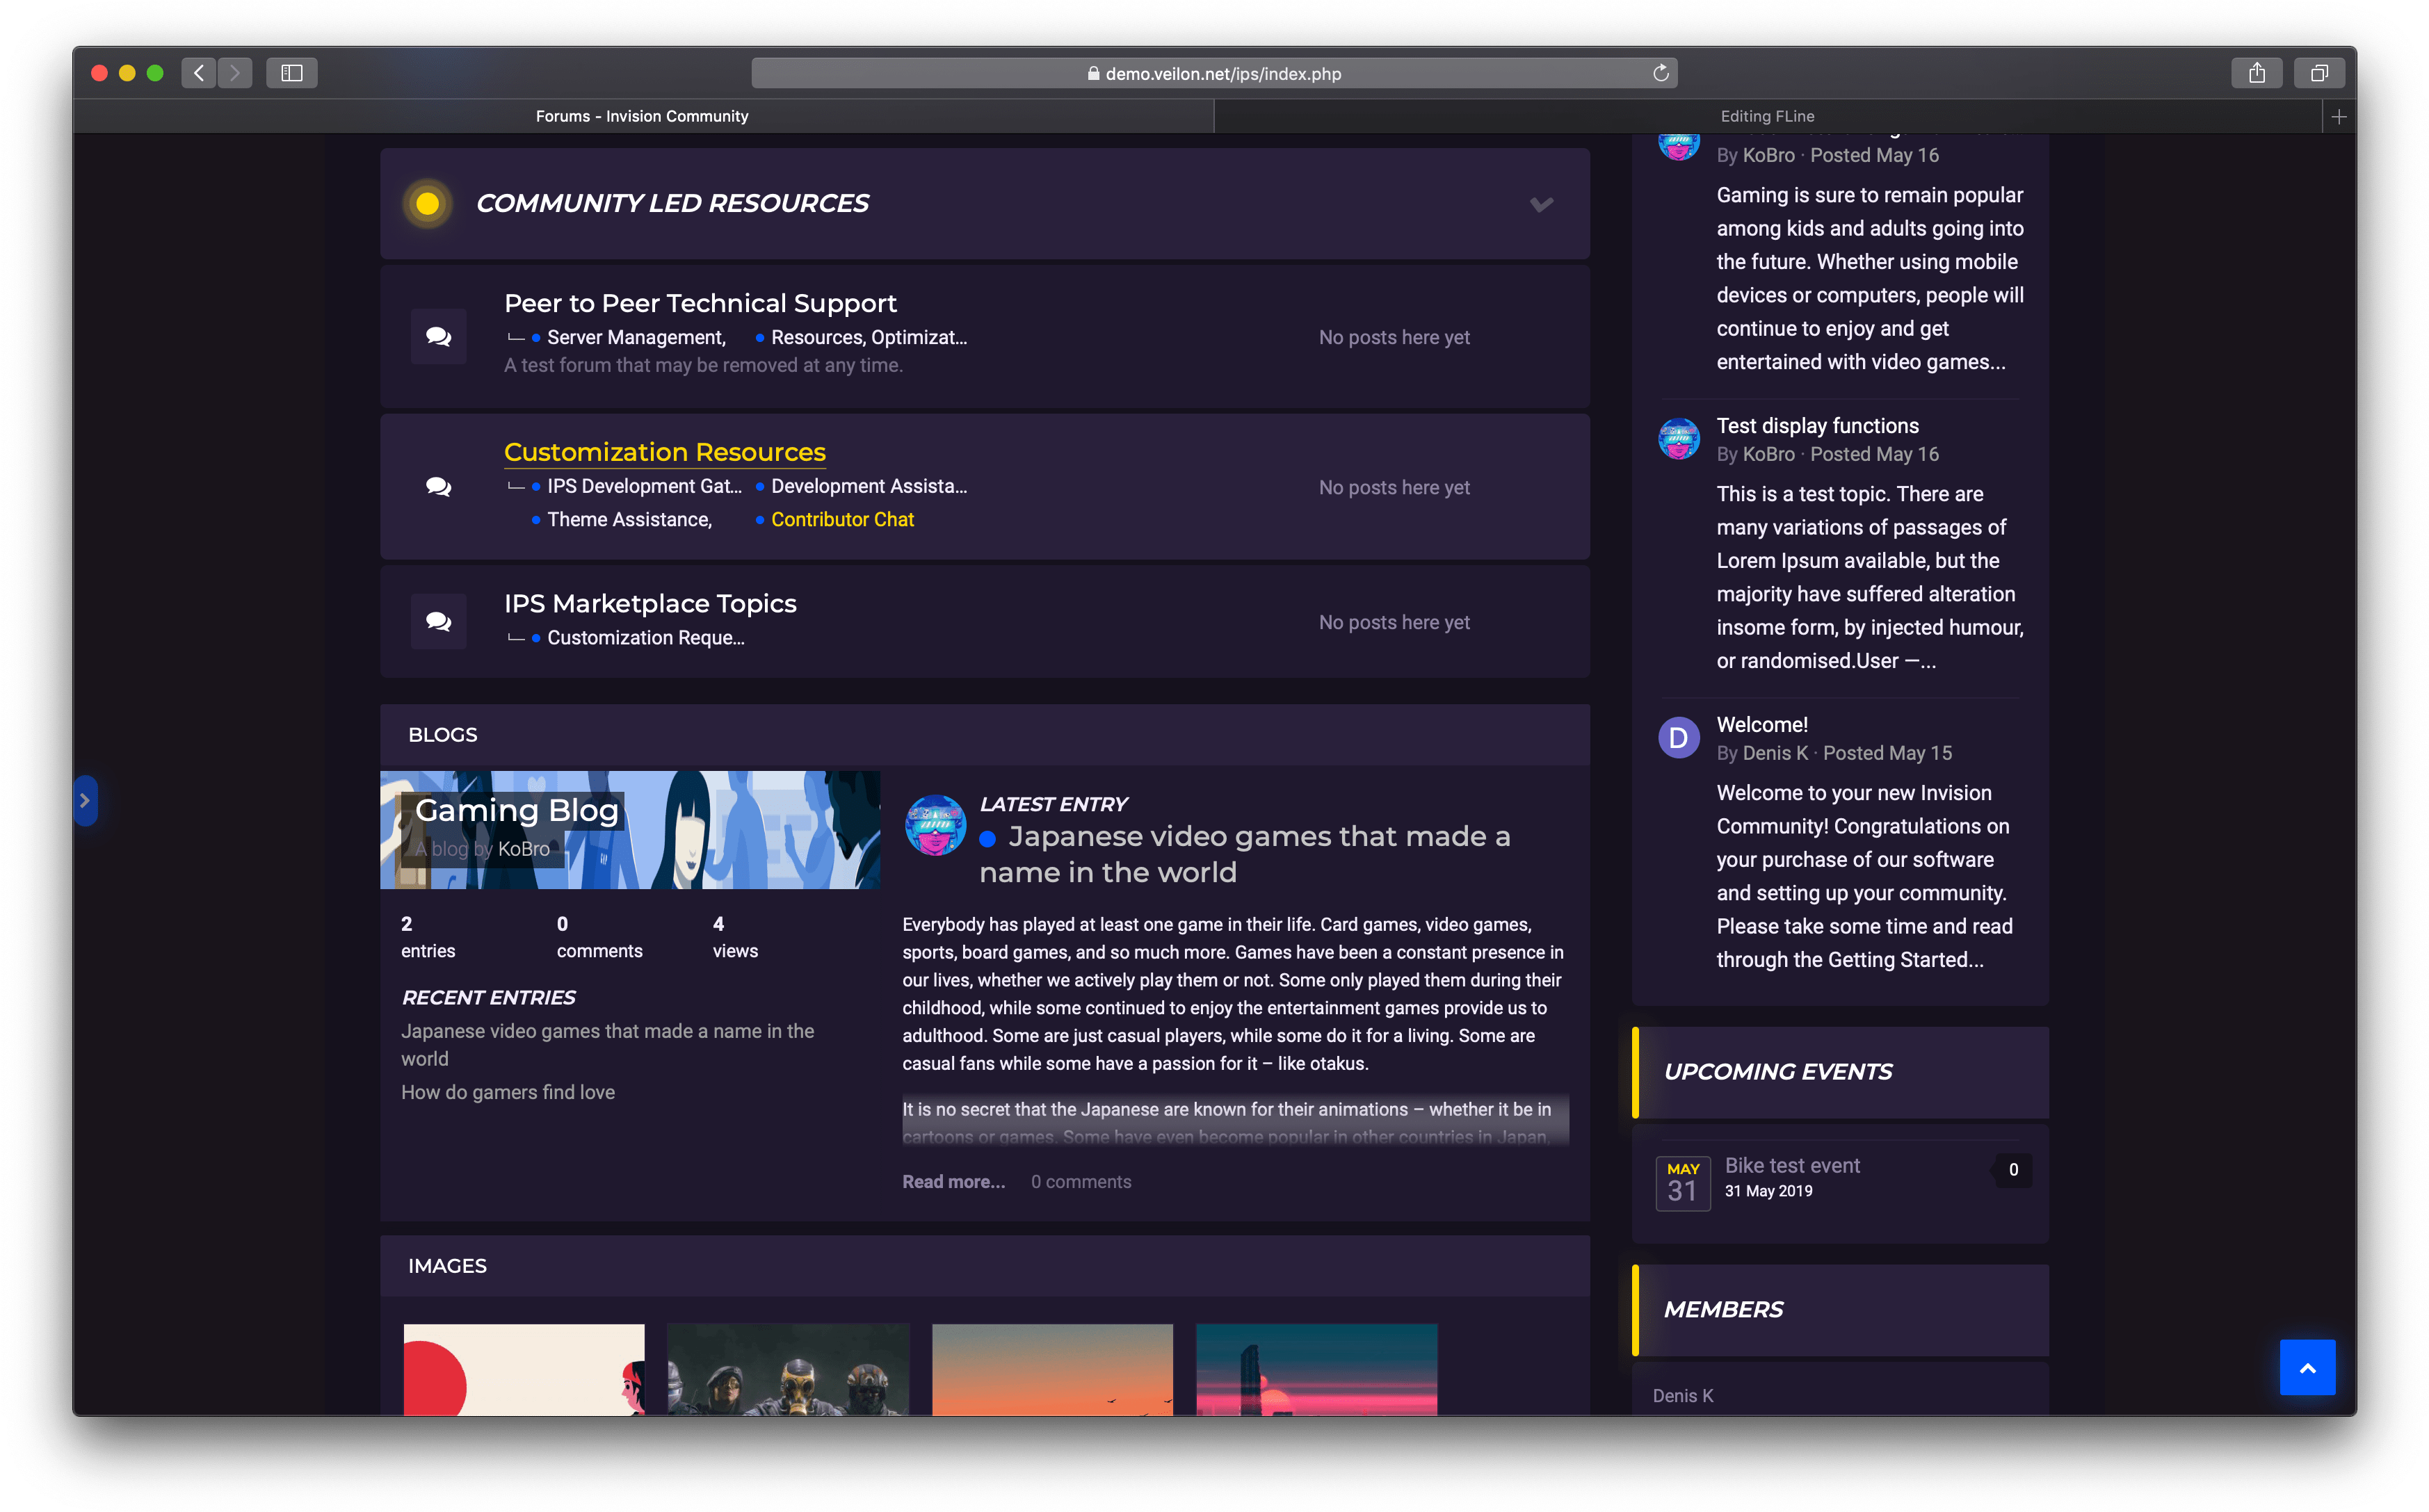2429x1512 pixels.
Task: Click the '31 May 2019' event date text
Action: pos(1768,1191)
